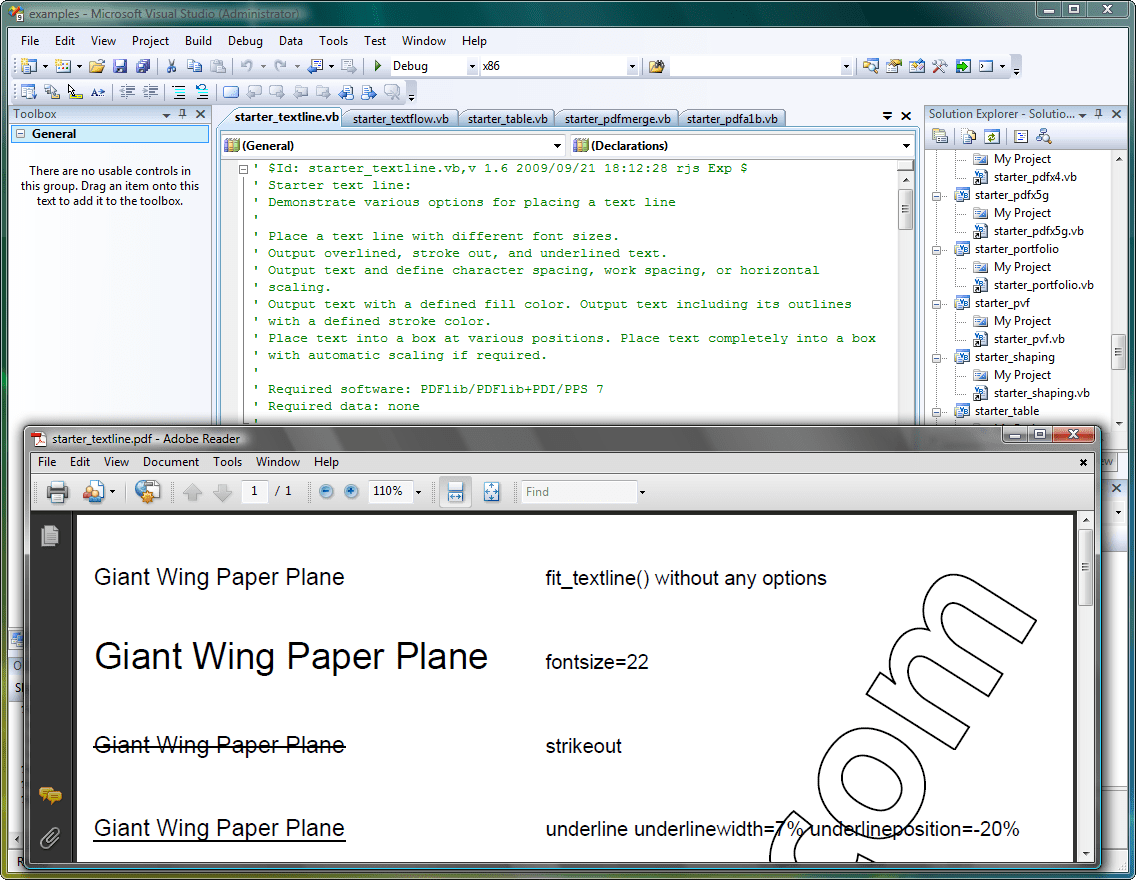Collapse the starter_portfolio project node

tap(937, 248)
